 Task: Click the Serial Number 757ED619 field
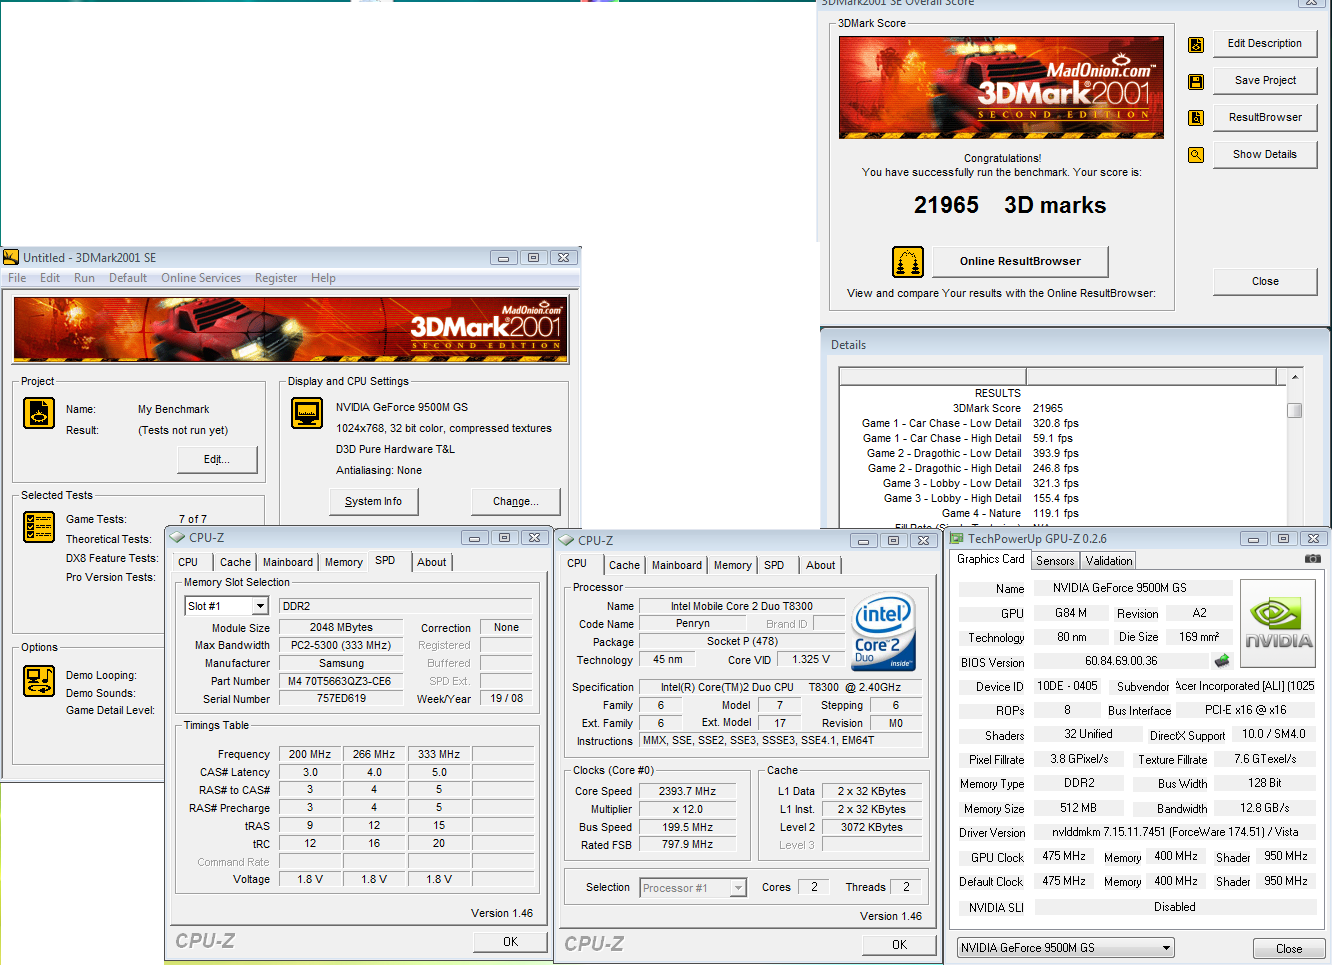340,699
